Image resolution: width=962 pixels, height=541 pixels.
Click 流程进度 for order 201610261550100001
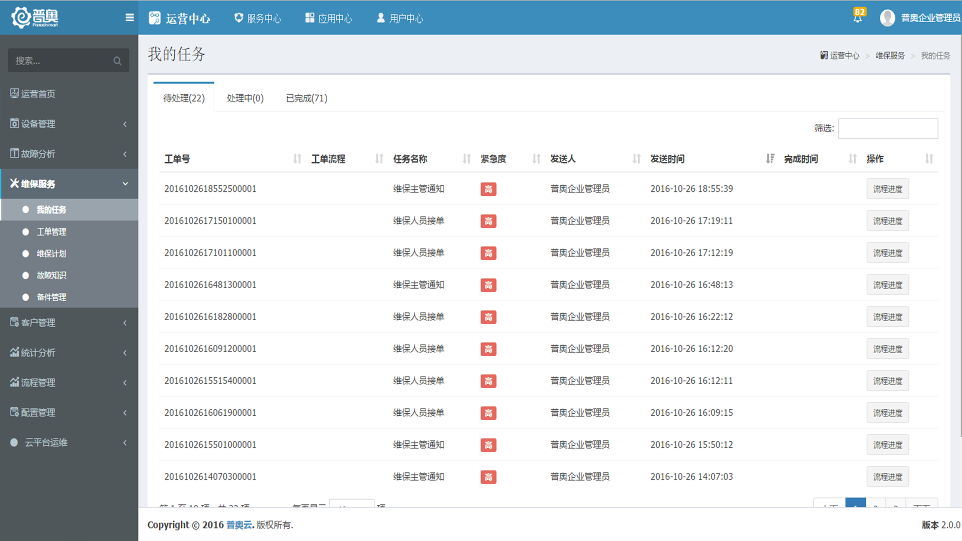coord(888,445)
